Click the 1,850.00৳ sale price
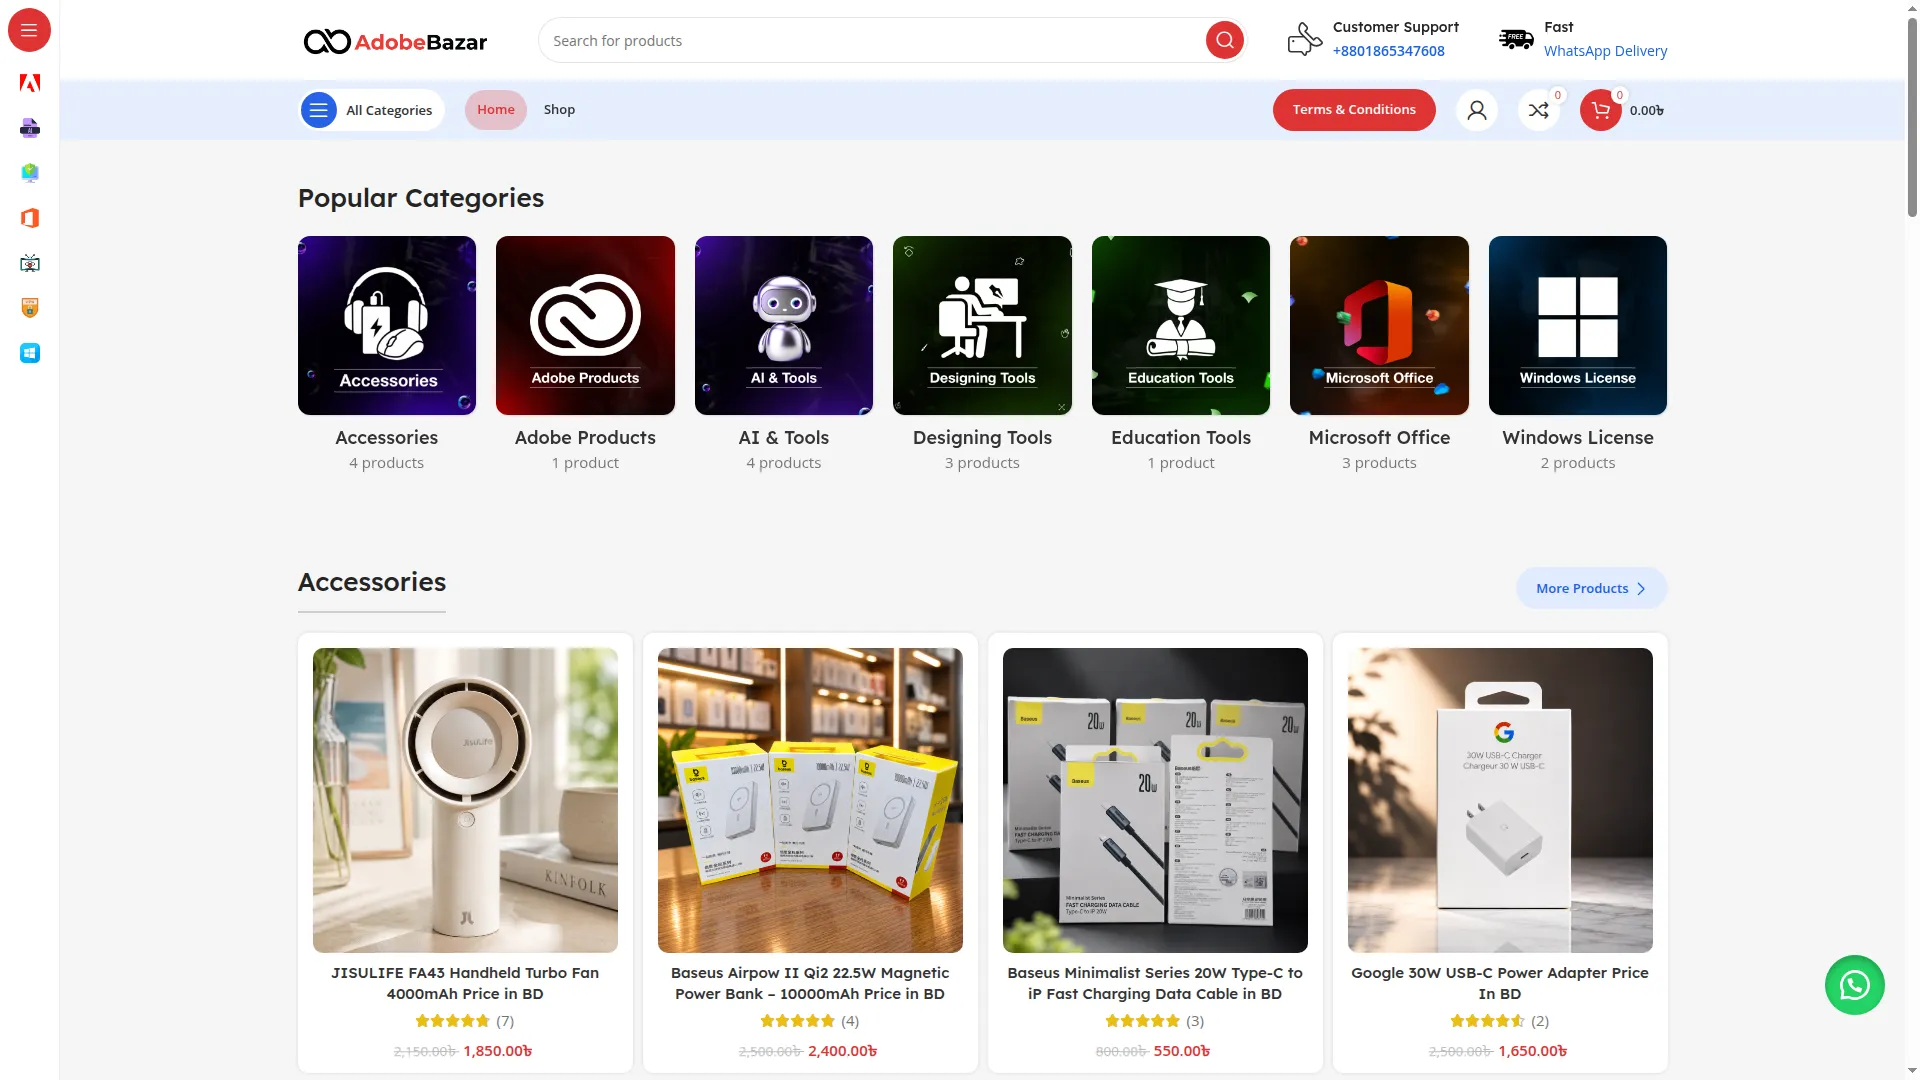Image resolution: width=1920 pixels, height=1080 pixels. click(498, 1051)
